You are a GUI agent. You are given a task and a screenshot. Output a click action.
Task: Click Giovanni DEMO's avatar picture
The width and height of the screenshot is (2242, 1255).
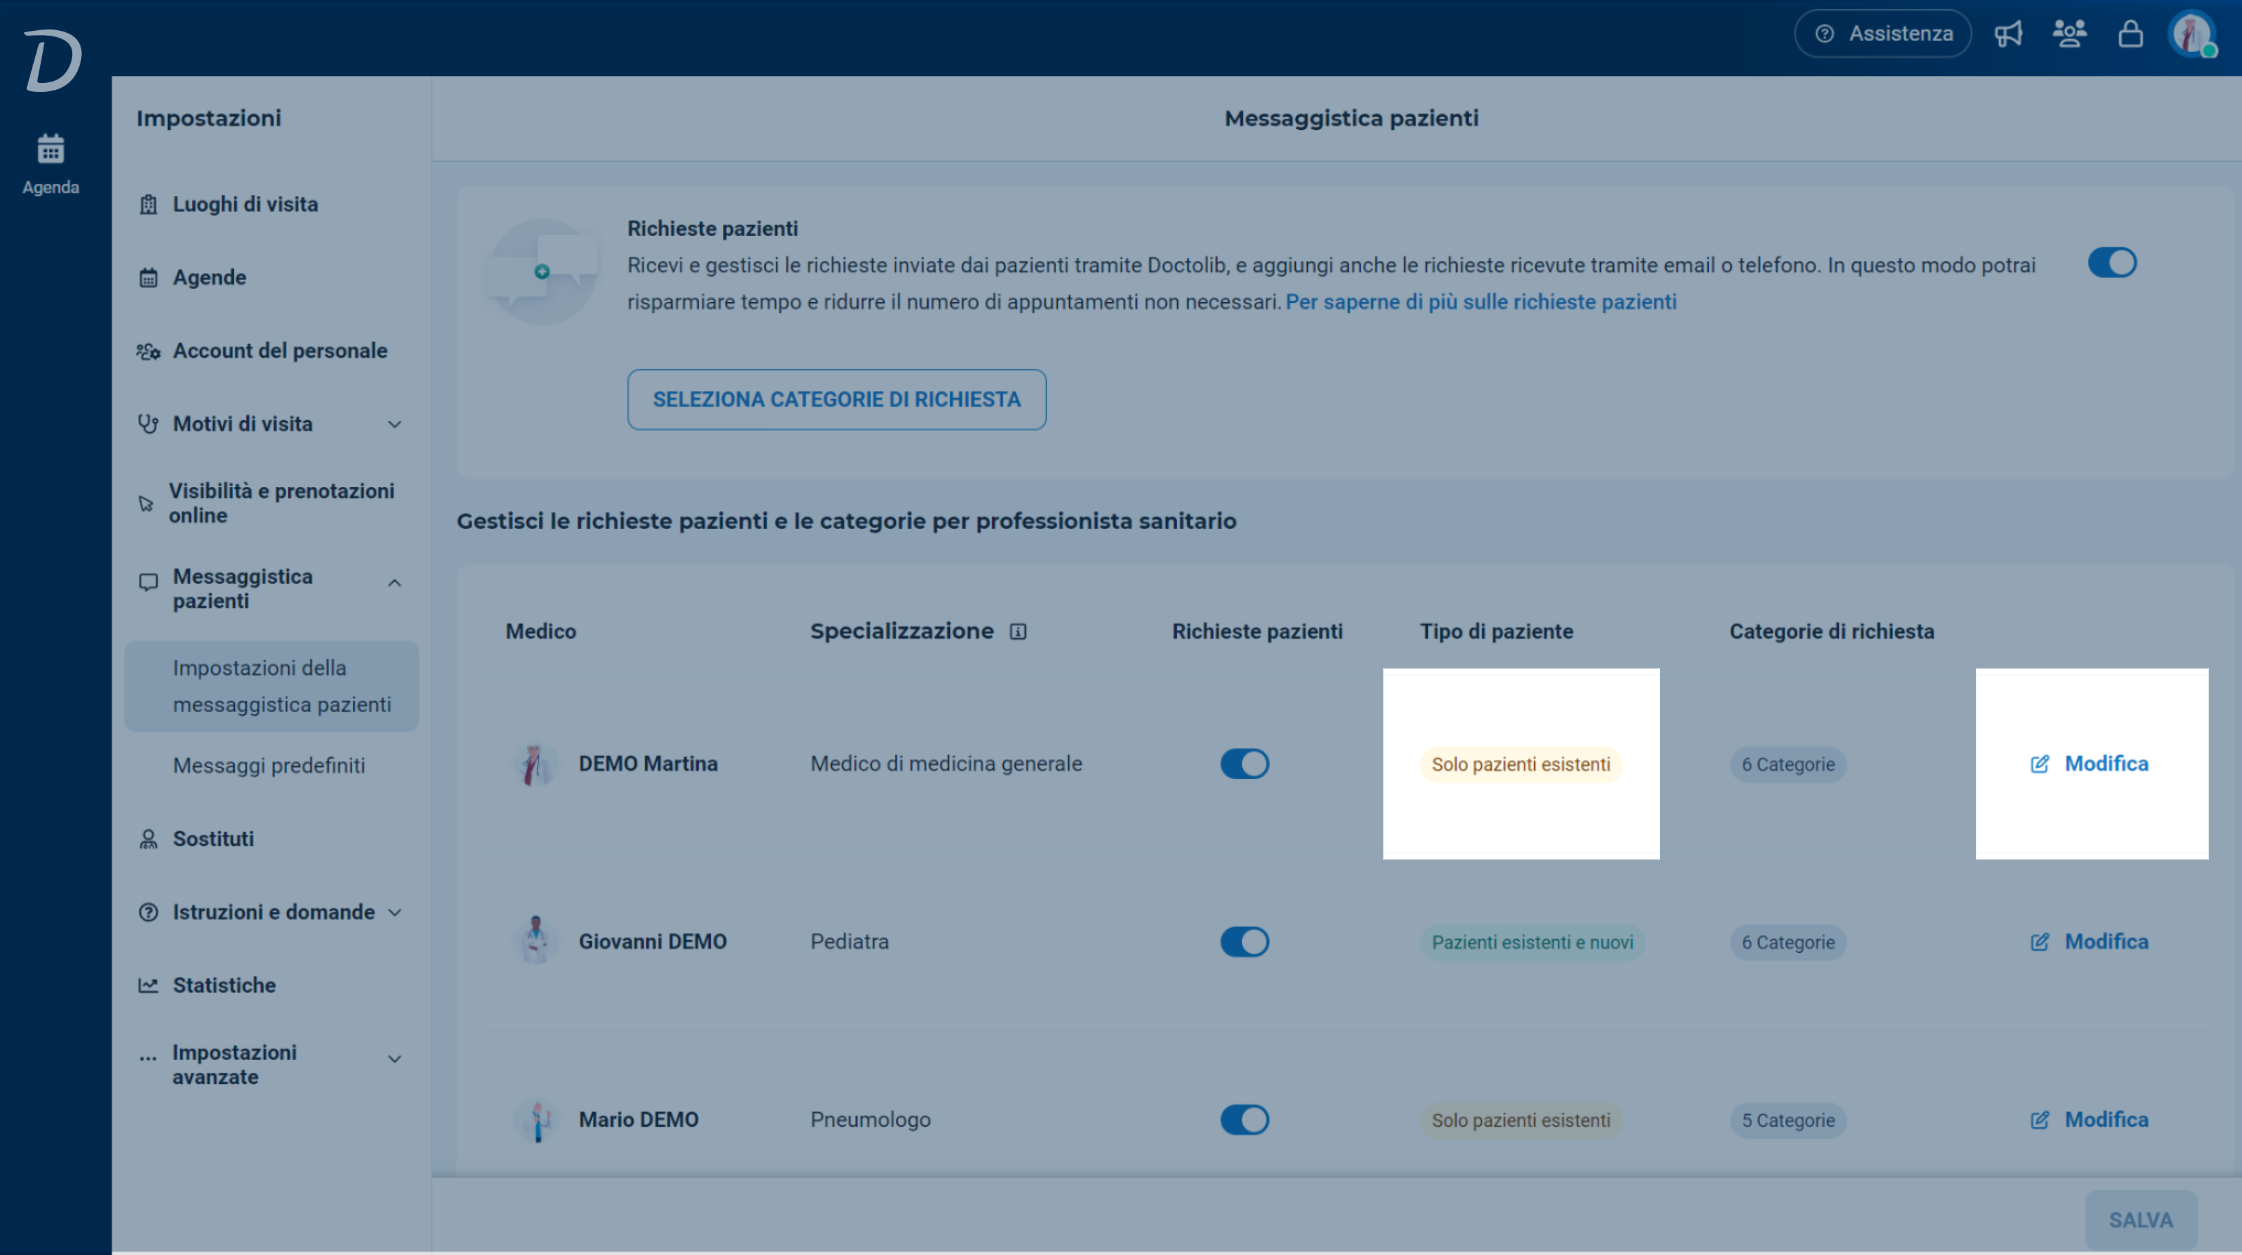click(536, 941)
